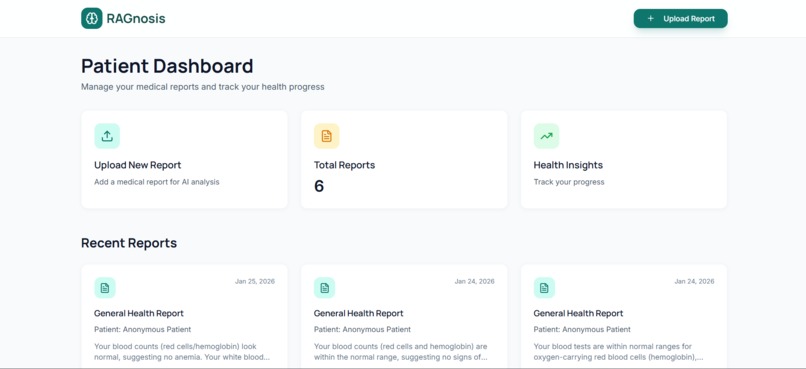Click the file icon on the report starting 'Your blood counts (red cells and hemoglobin)'
Screen dimensions: 806x369
[x=324, y=288]
